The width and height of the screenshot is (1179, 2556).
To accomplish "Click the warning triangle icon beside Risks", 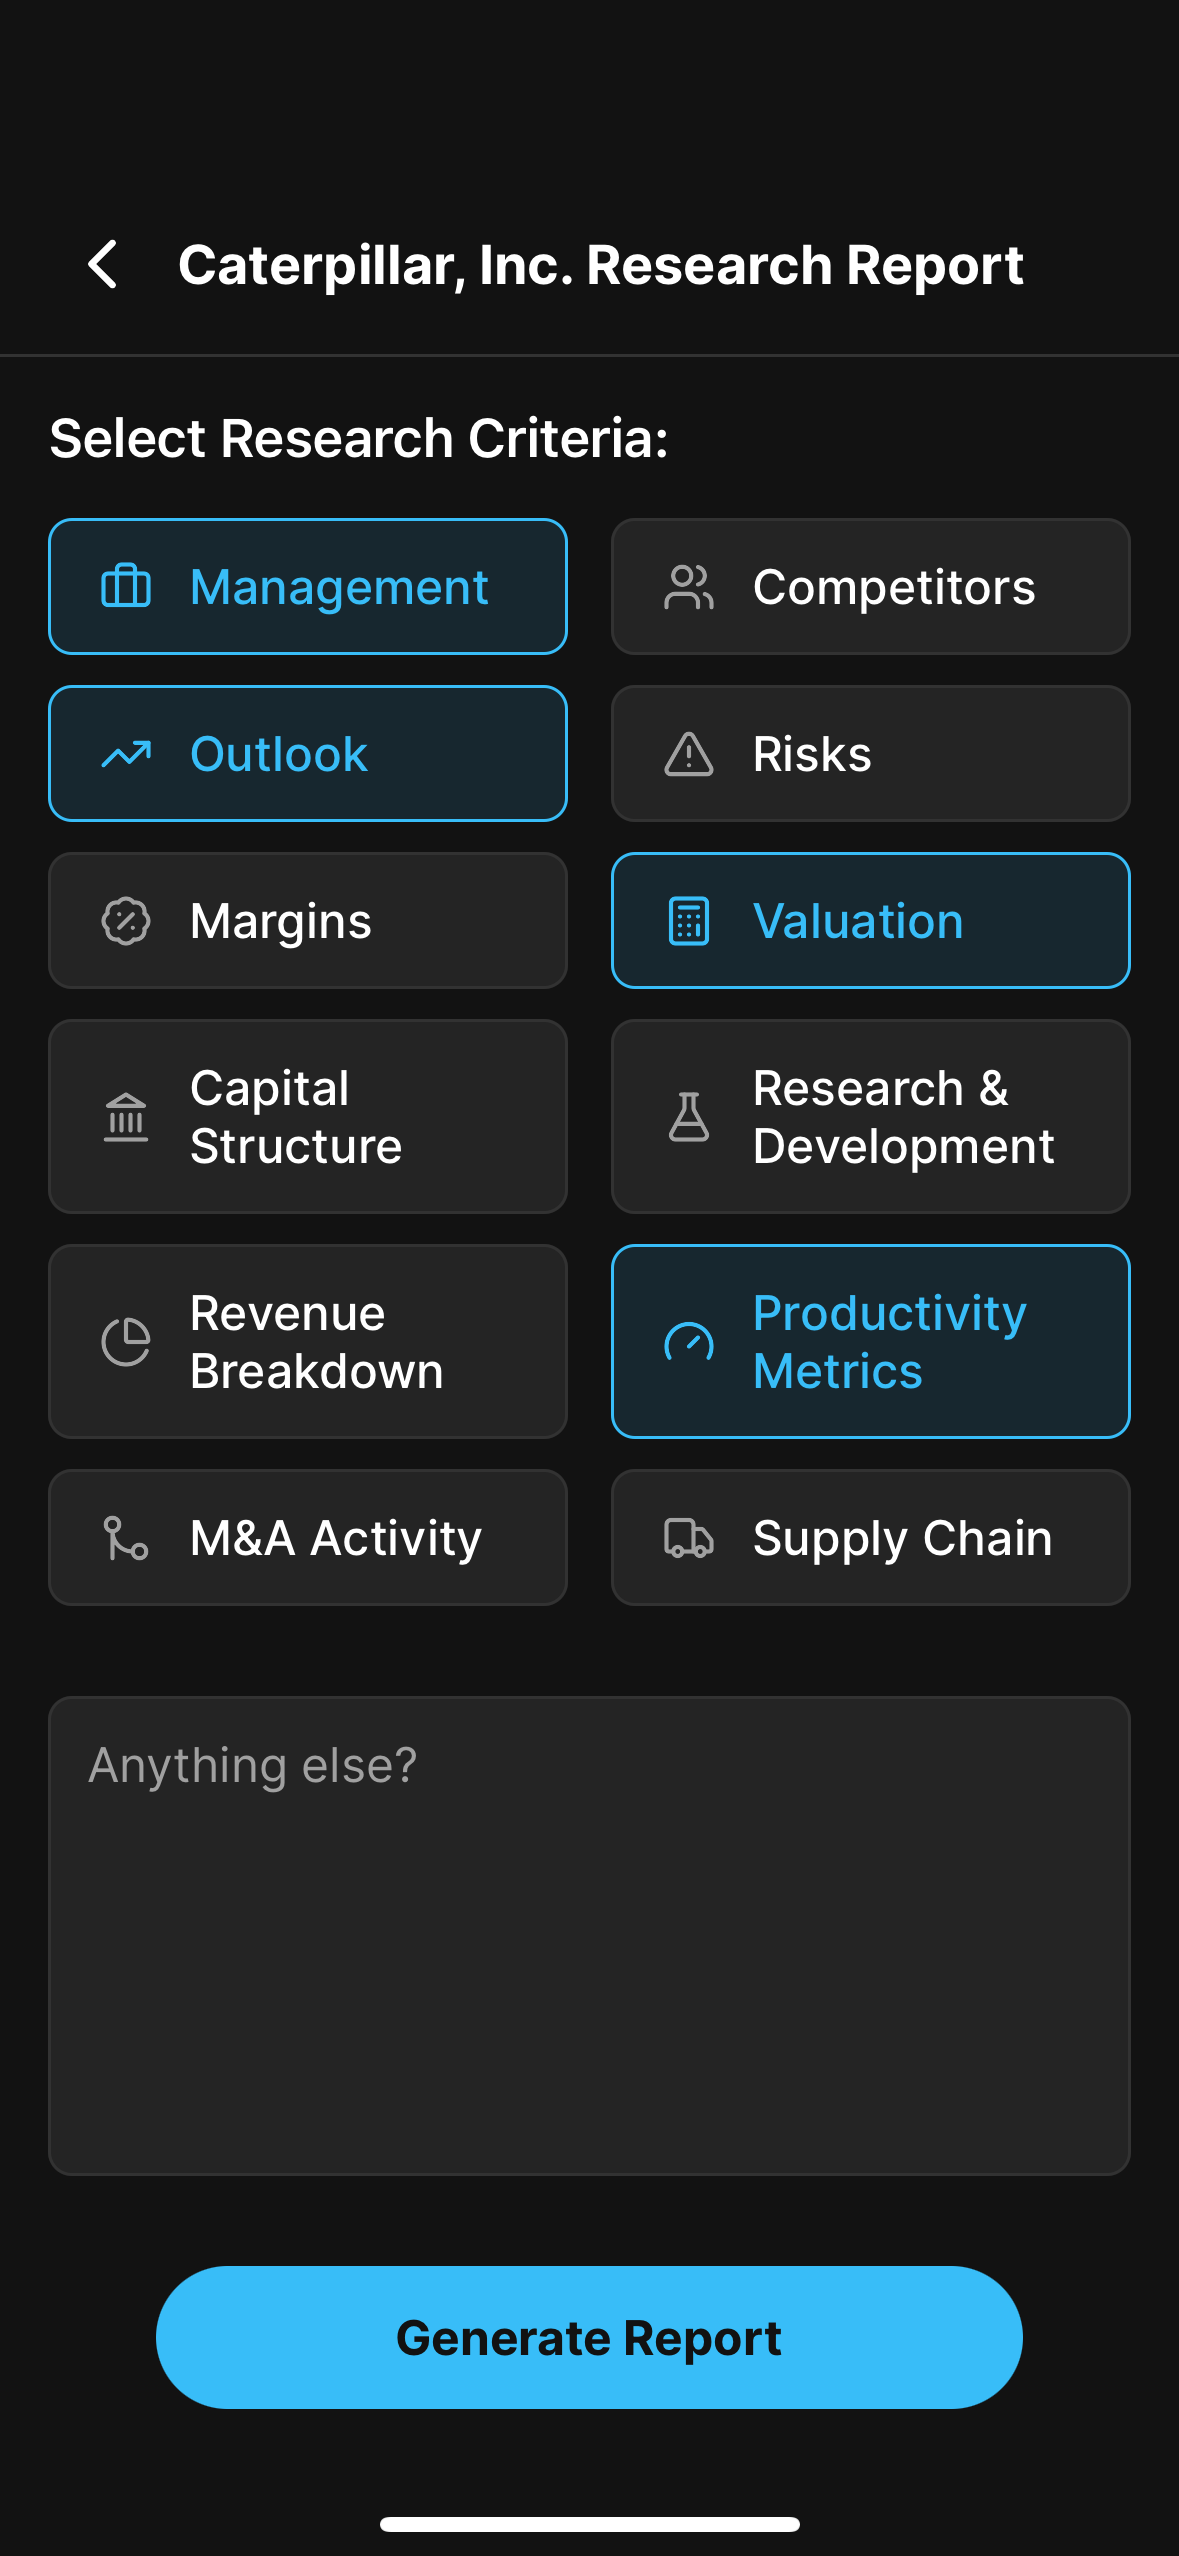I will click(688, 754).
